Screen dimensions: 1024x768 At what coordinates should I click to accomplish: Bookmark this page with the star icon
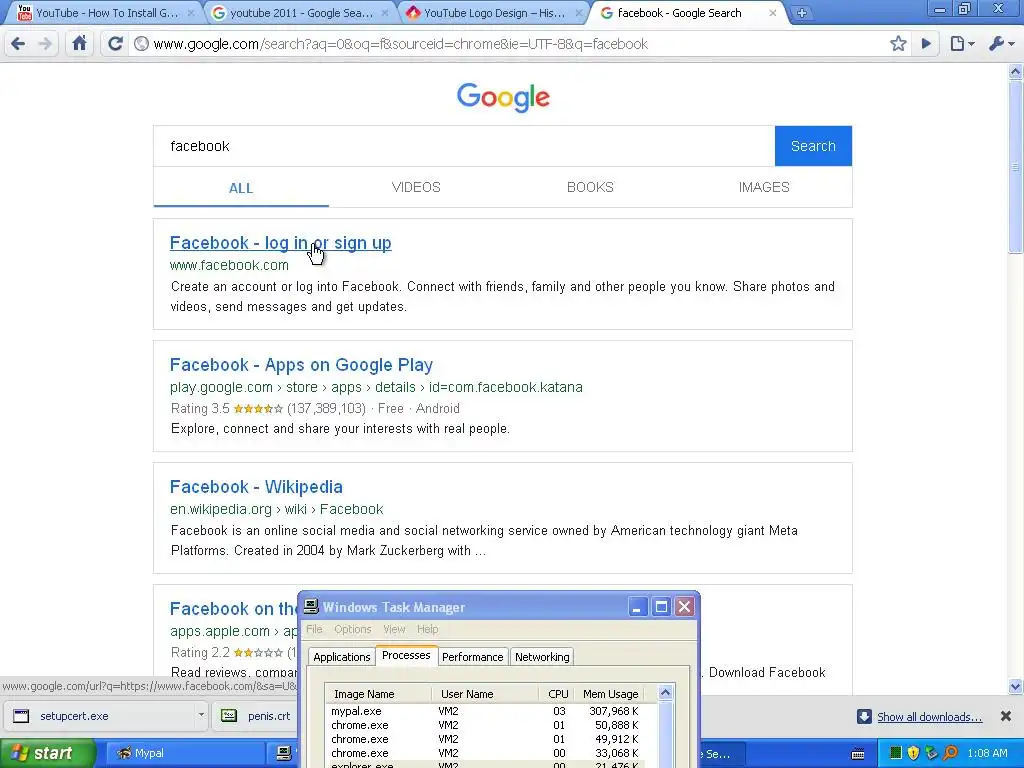898,44
